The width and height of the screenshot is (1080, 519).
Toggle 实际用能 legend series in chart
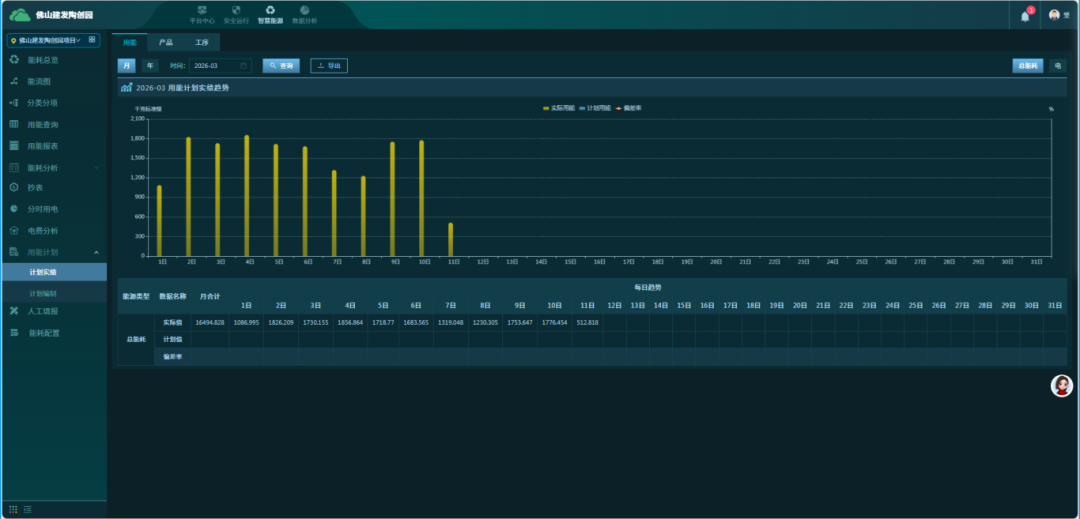tap(558, 108)
